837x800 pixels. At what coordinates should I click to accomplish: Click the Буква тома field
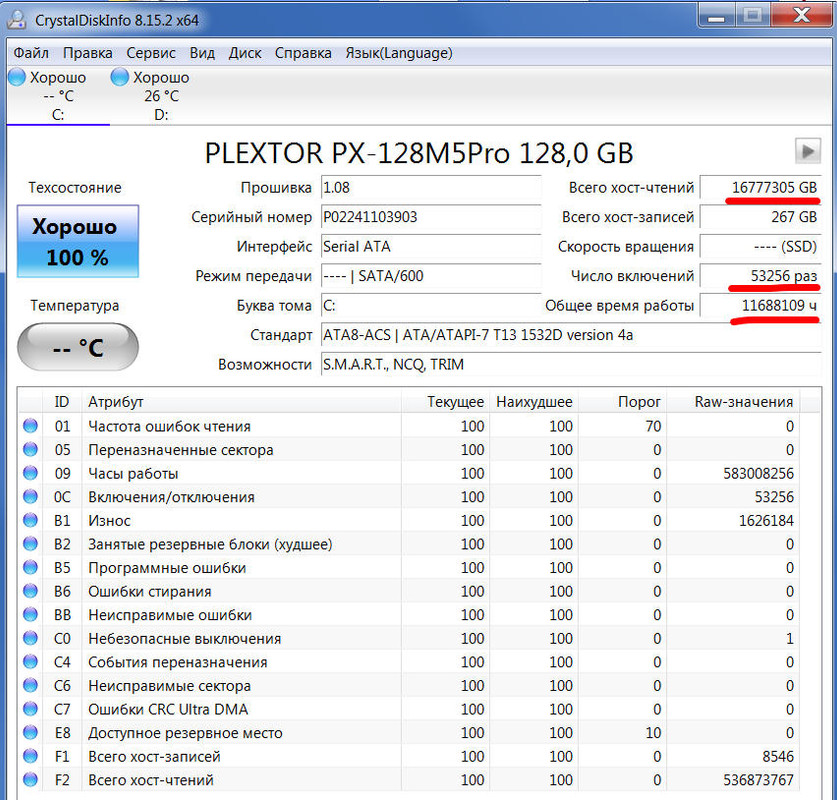(x=431, y=306)
